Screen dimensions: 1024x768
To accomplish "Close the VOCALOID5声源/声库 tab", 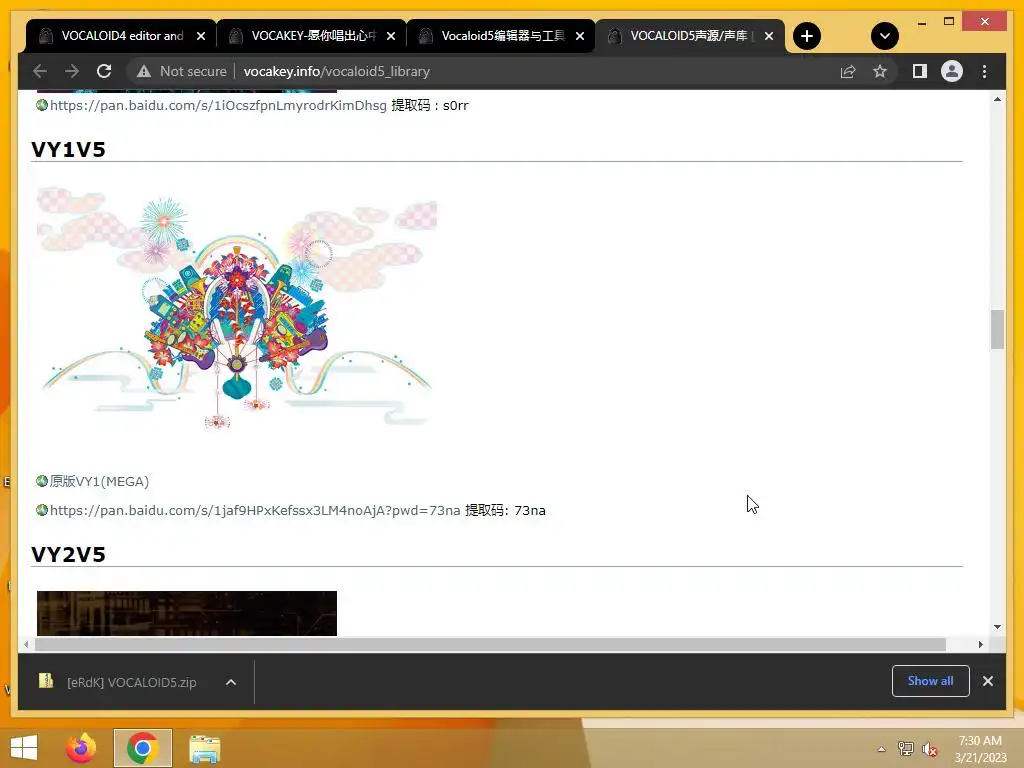I will pyautogui.click(x=769, y=37).
